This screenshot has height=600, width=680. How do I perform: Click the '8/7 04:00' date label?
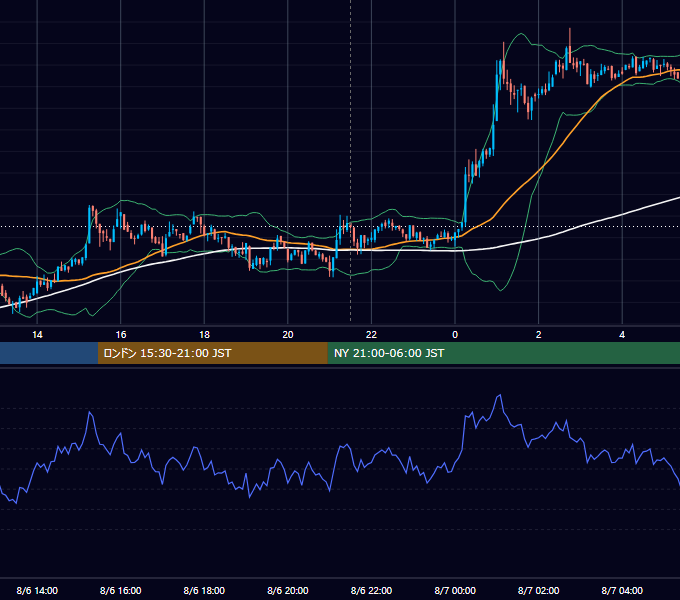tap(622, 590)
